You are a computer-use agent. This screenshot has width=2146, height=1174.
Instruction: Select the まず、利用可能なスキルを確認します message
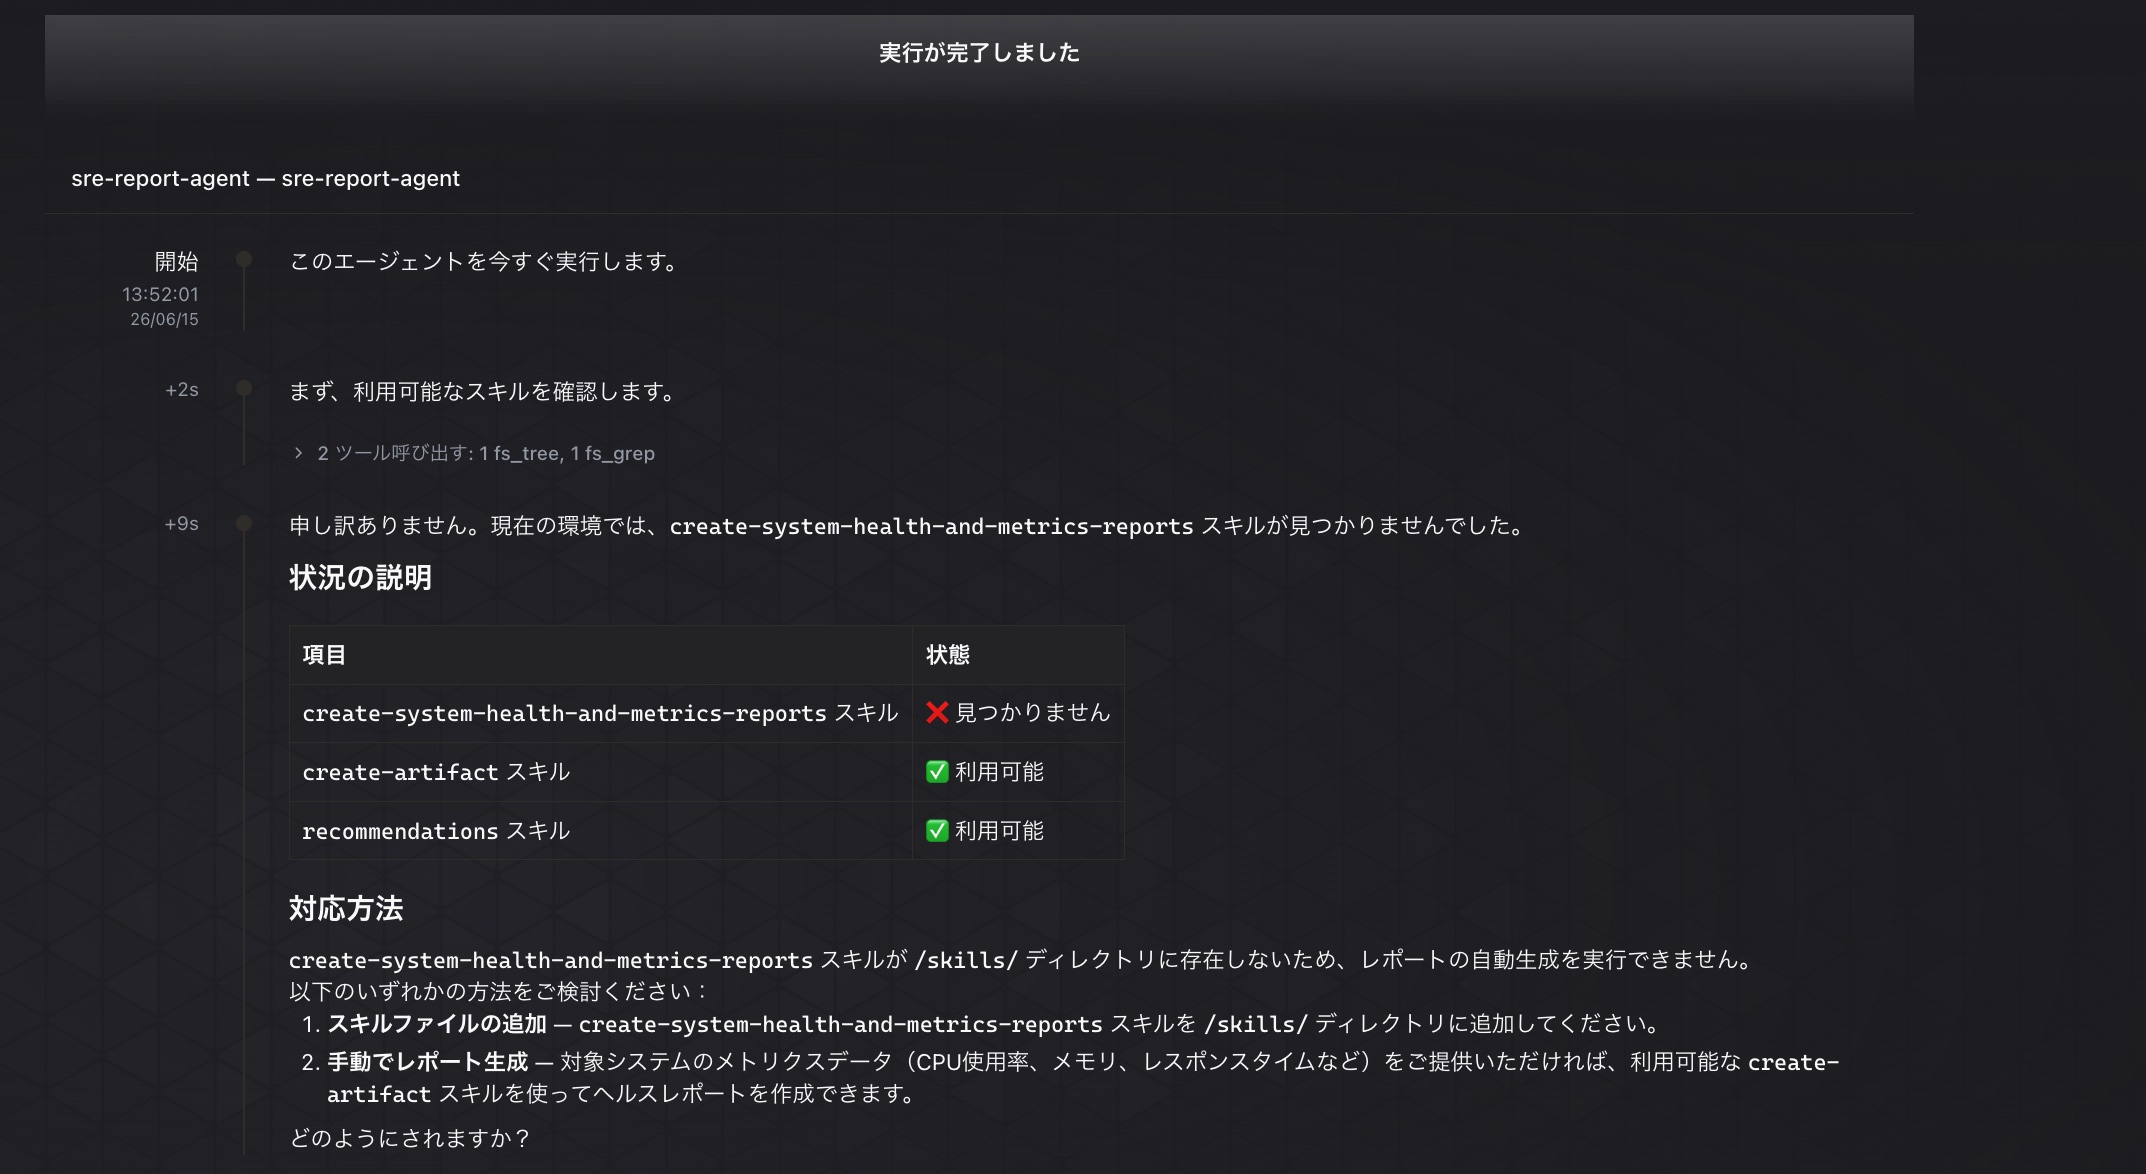click(482, 392)
